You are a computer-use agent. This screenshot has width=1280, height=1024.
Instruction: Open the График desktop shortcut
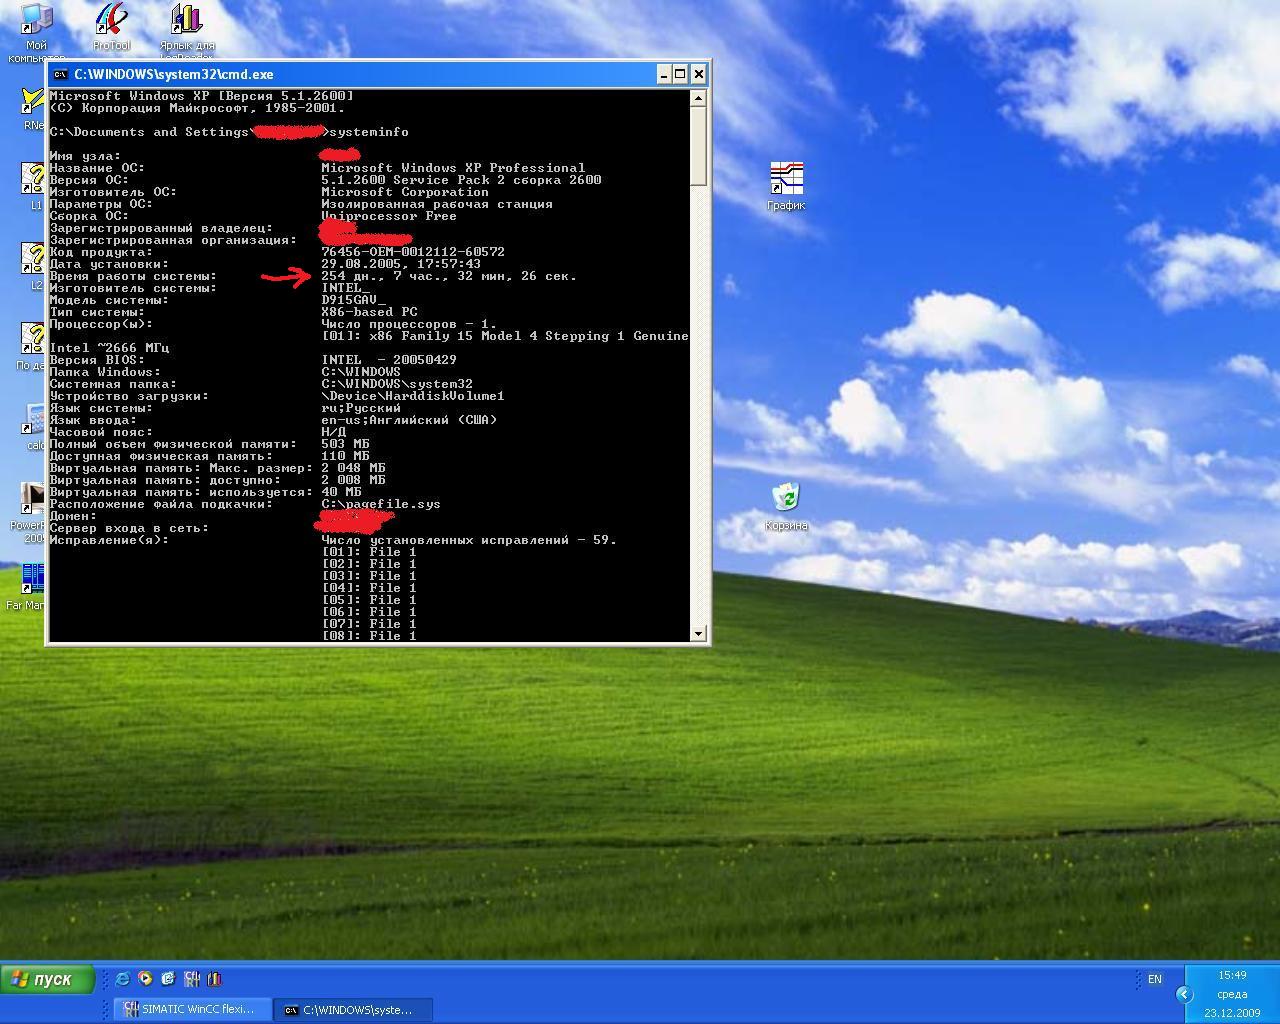click(x=786, y=178)
